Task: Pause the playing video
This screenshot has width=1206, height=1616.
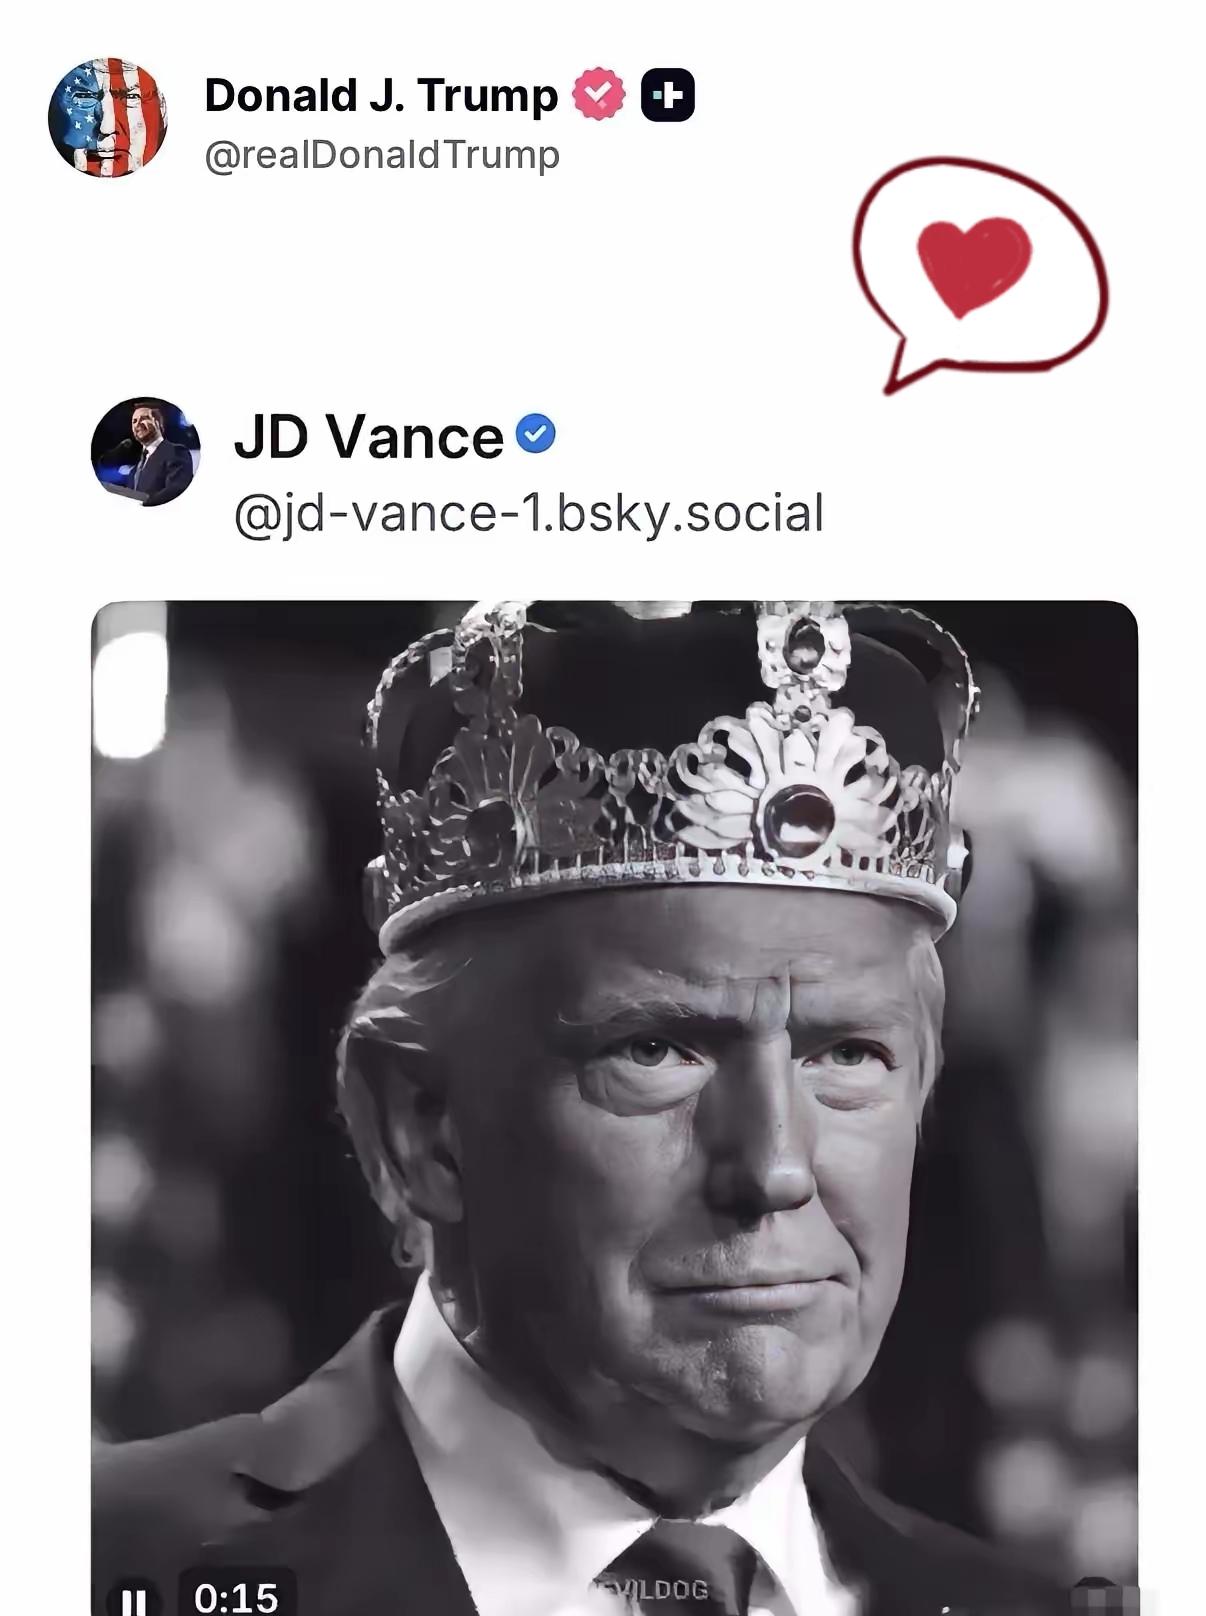Action: [x=133, y=1598]
